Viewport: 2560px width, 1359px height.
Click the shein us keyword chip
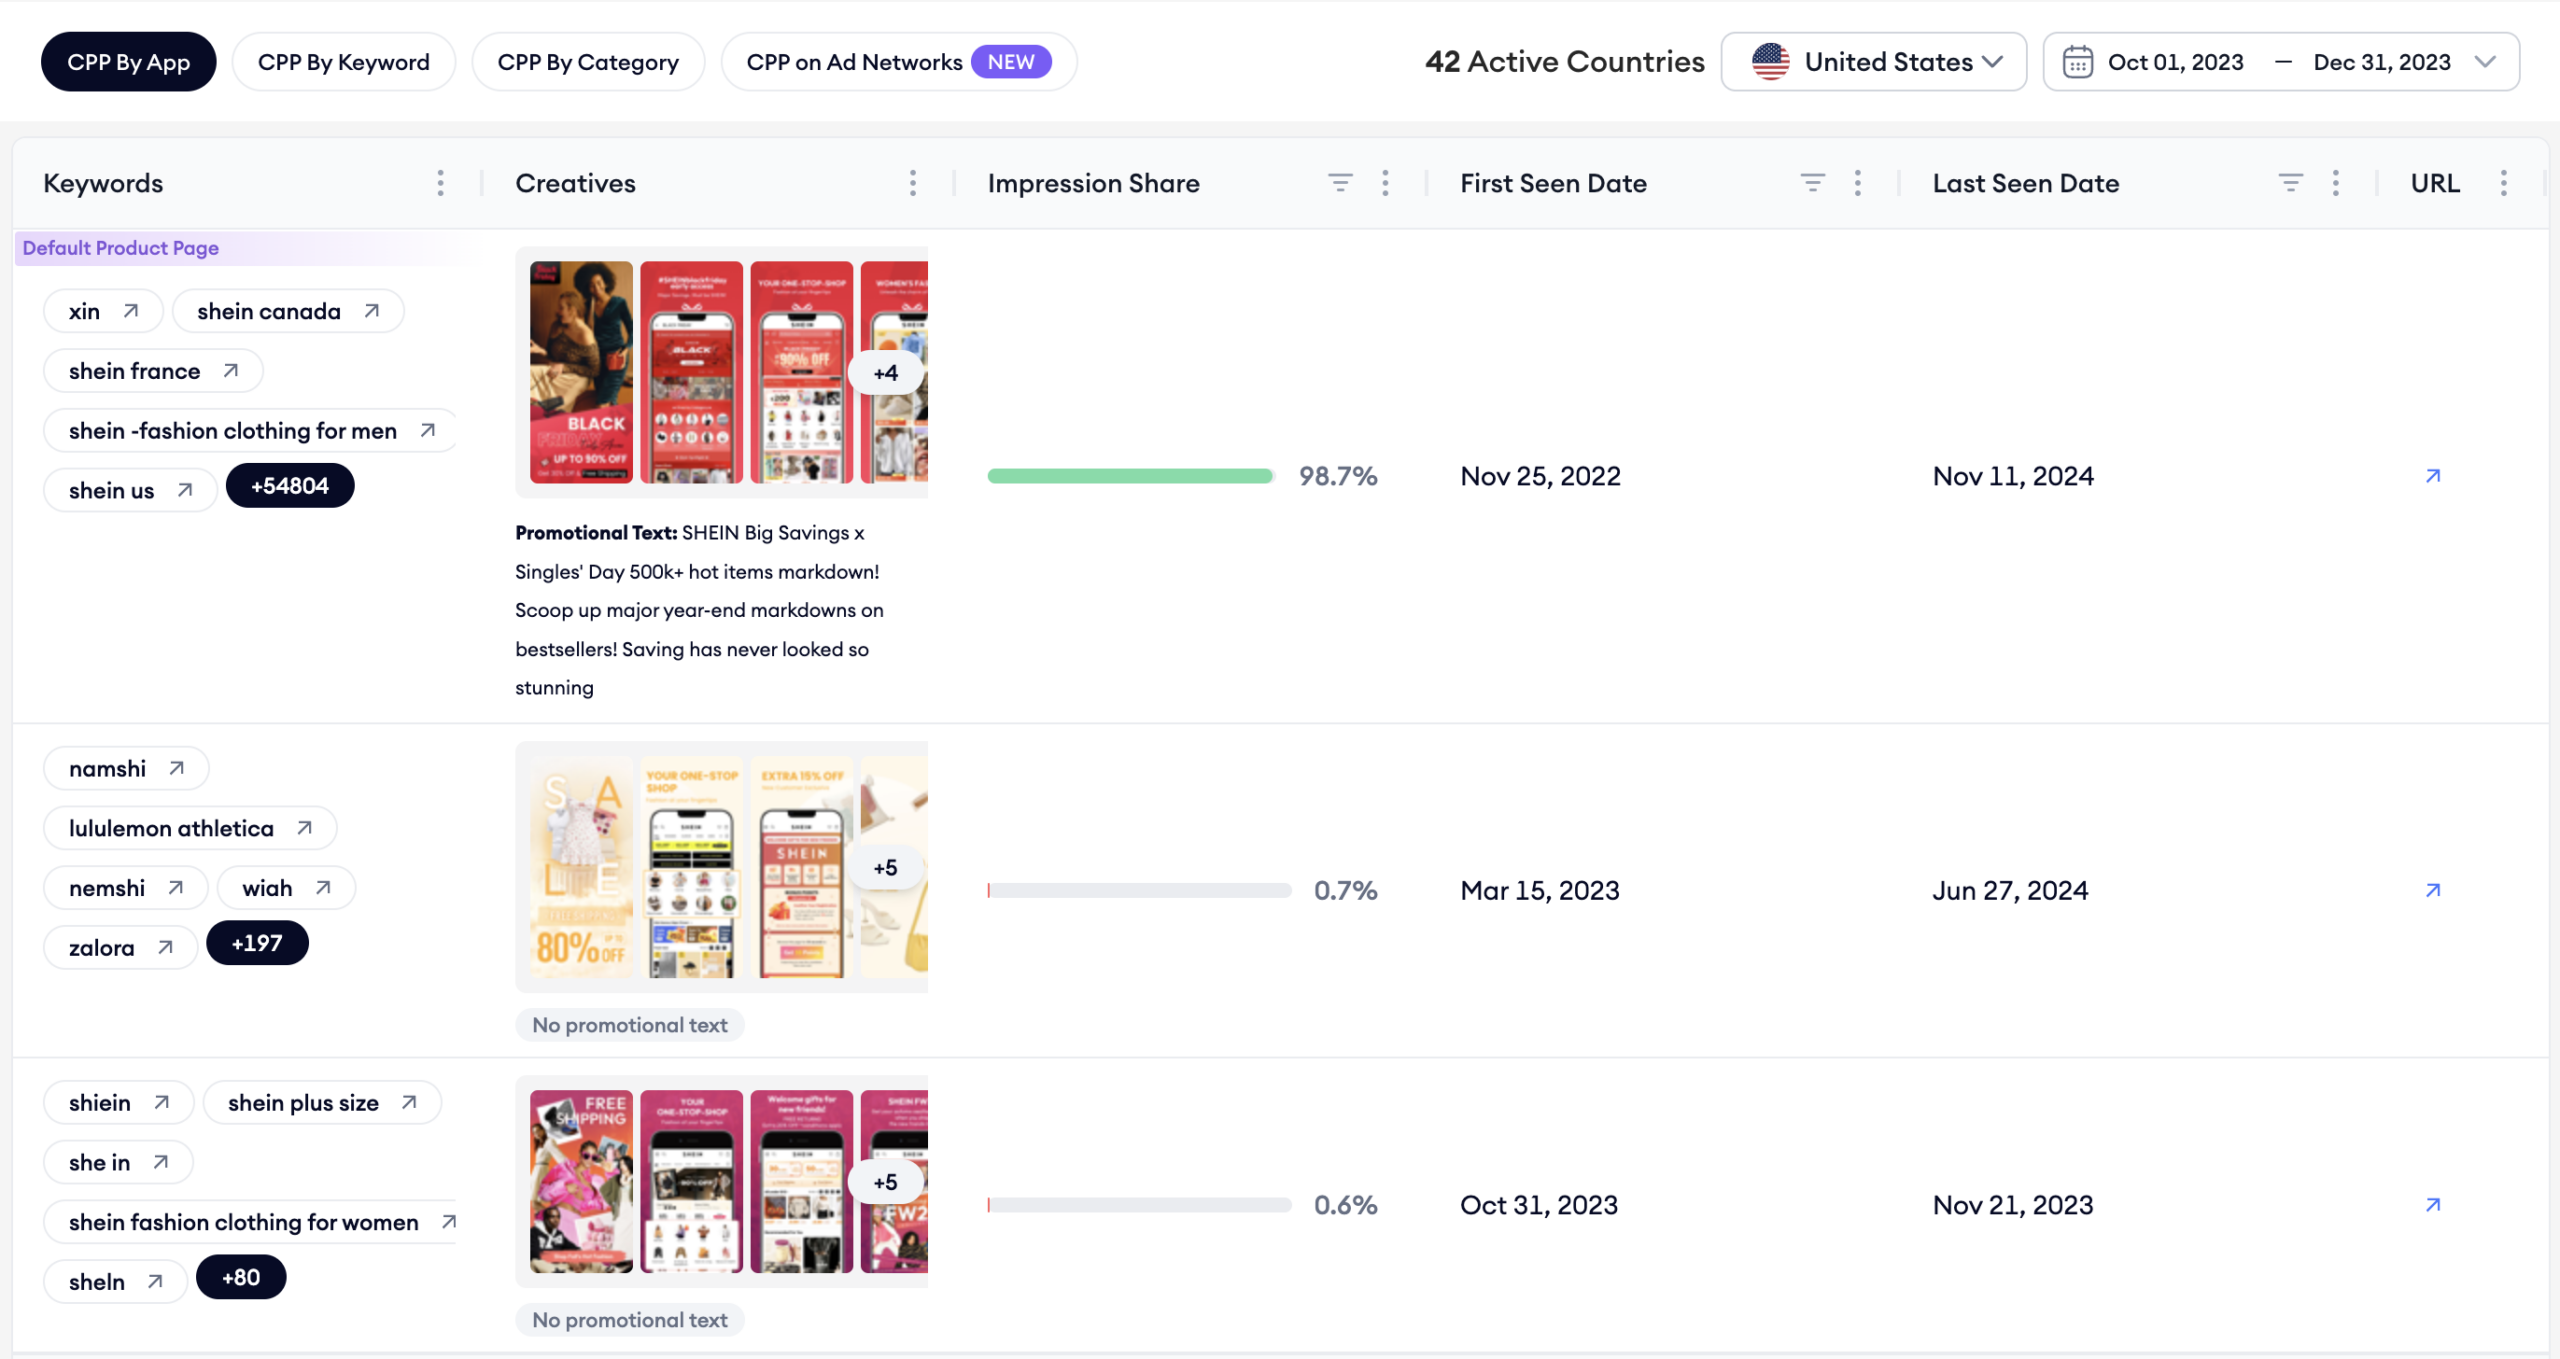pyautogui.click(x=130, y=490)
